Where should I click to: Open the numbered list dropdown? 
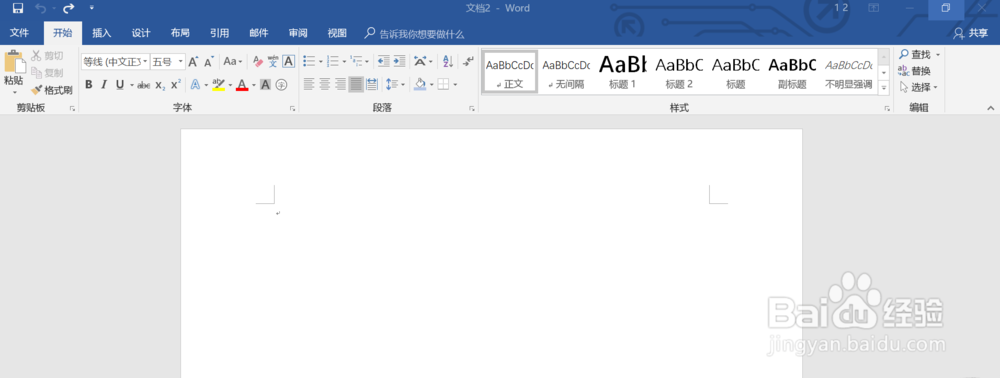click(x=344, y=62)
